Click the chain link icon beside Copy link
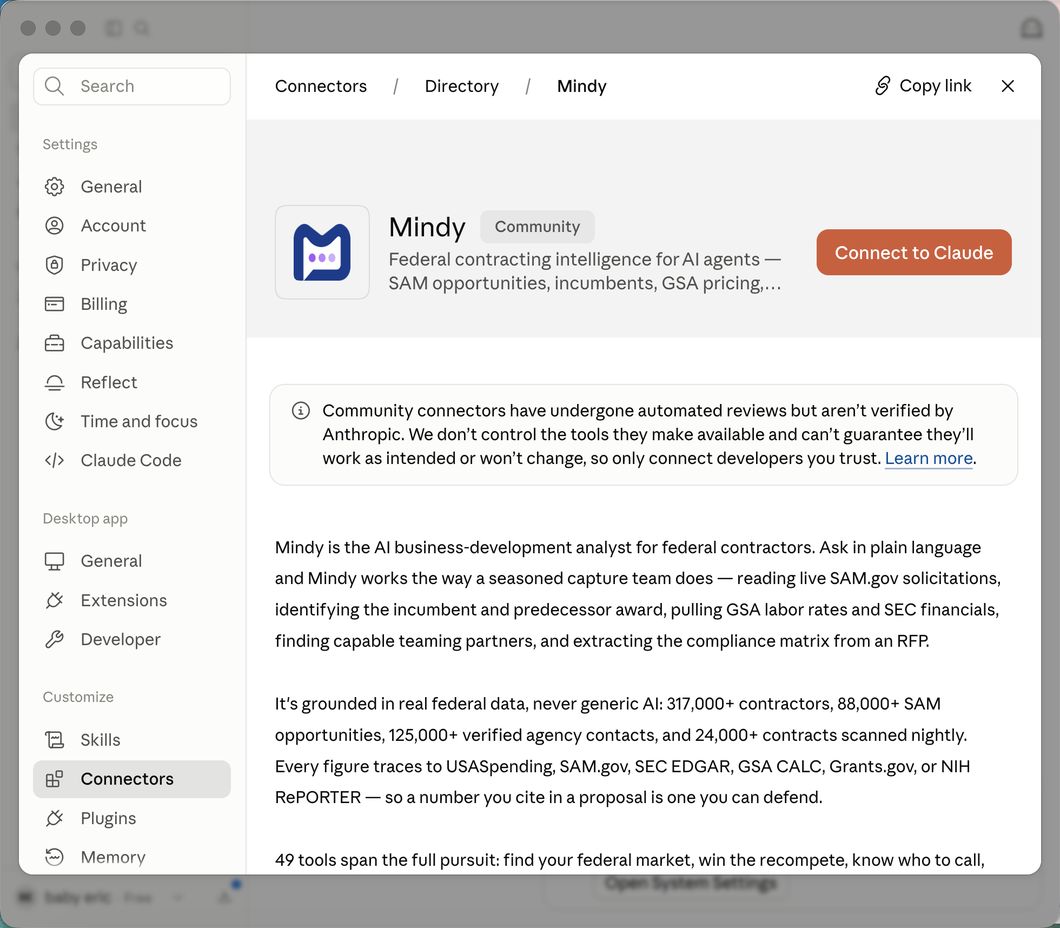Screen dimensions: 1060x928 pyautogui.click(x=883, y=86)
